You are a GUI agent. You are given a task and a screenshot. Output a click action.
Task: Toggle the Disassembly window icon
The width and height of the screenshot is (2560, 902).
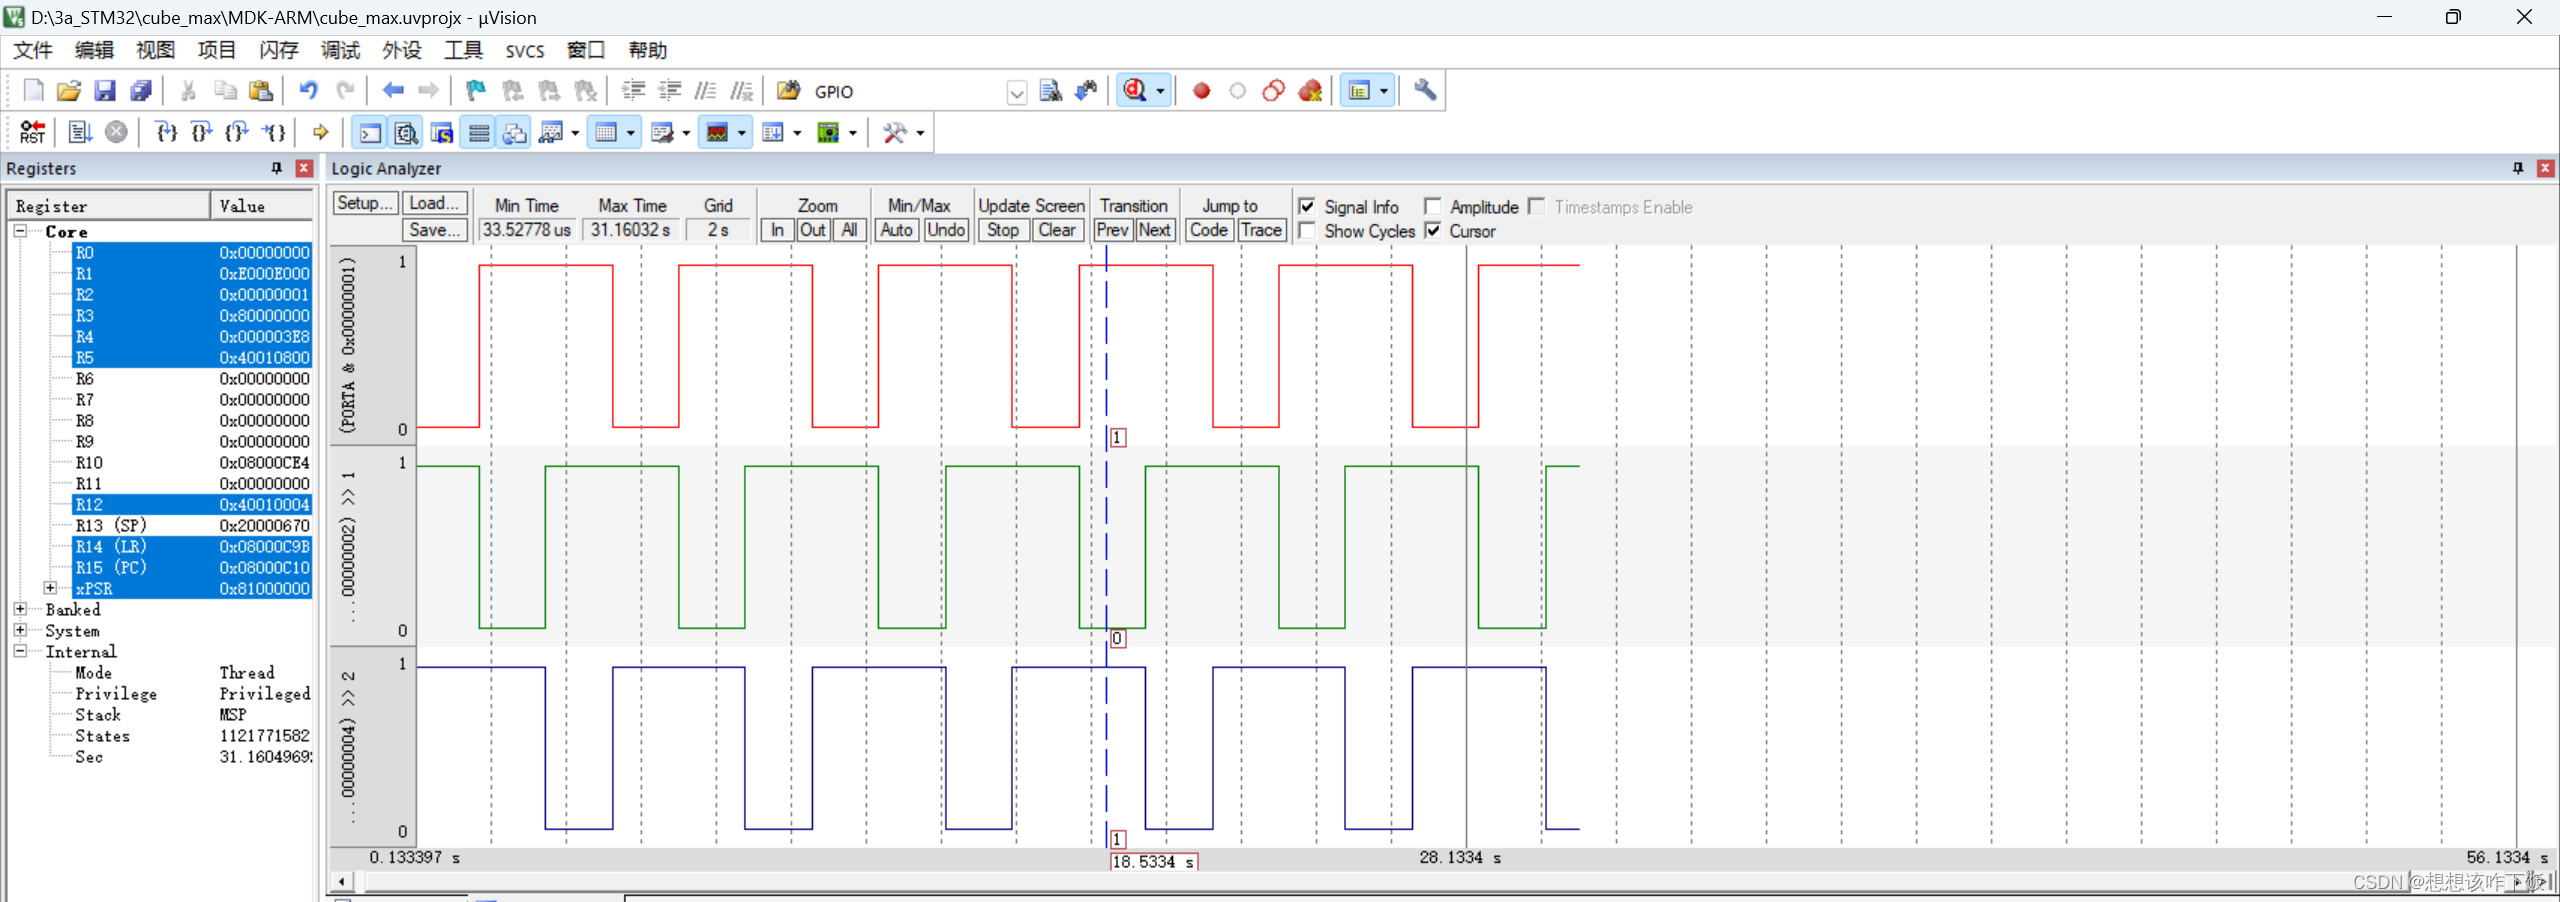coord(406,132)
